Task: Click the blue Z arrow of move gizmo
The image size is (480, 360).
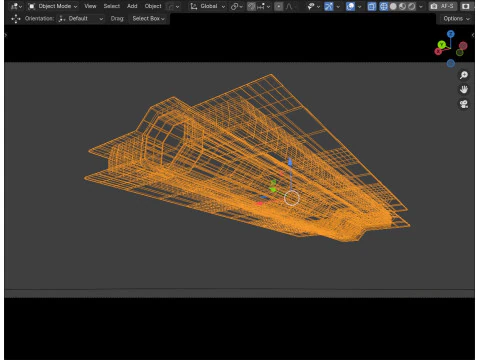Action: (x=290, y=162)
